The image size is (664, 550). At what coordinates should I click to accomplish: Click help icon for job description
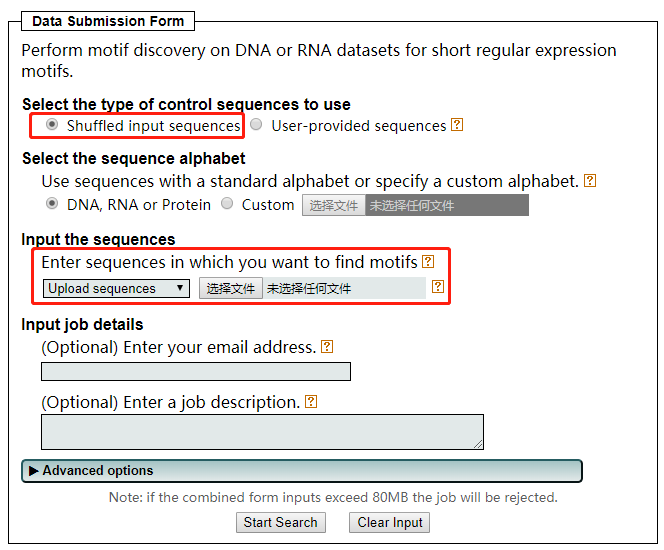(311, 401)
